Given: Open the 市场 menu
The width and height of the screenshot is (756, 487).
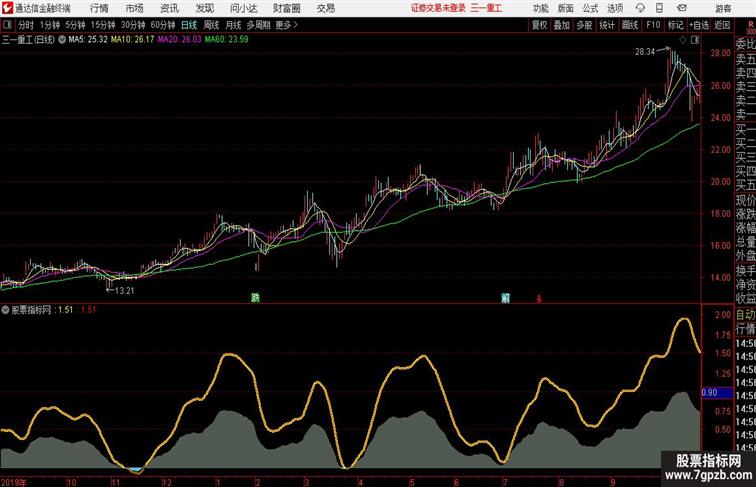Looking at the screenshot, I should (x=135, y=8).
